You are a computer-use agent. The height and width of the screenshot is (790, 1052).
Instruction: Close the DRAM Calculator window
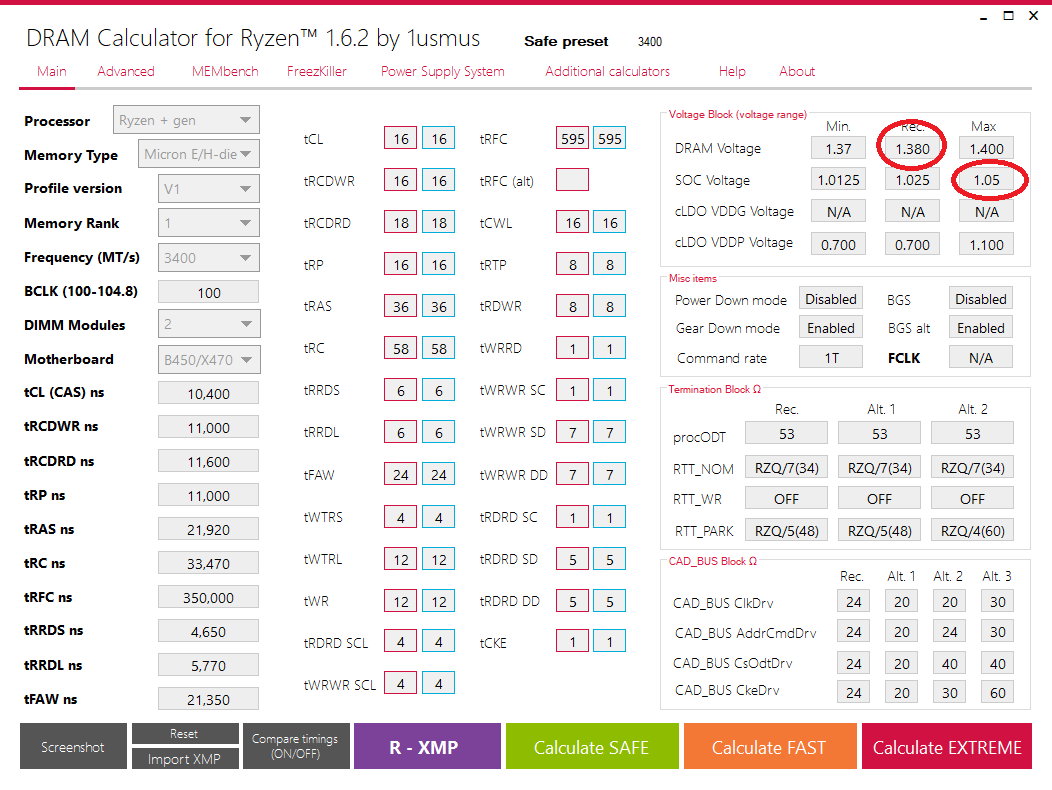[1033, 15]
